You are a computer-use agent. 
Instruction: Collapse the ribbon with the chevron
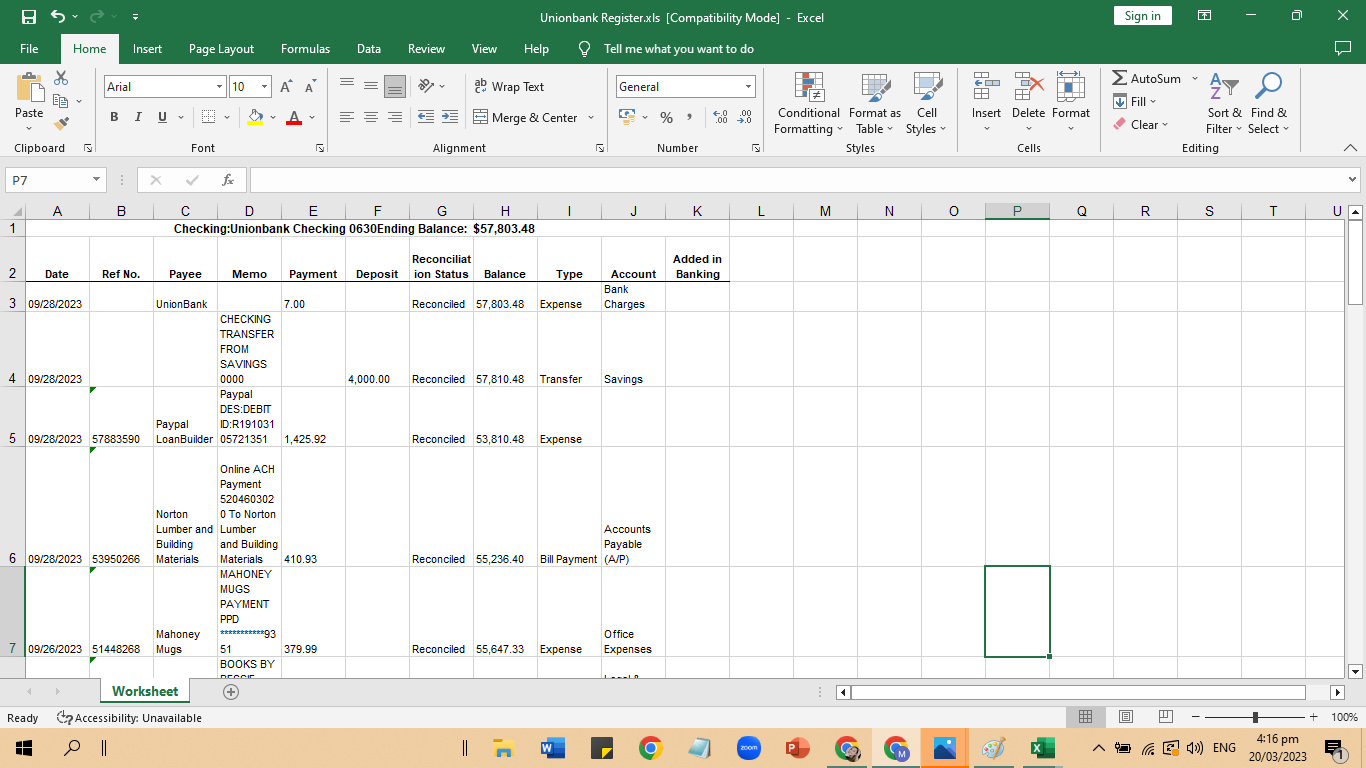click(x=1350, y=148)
